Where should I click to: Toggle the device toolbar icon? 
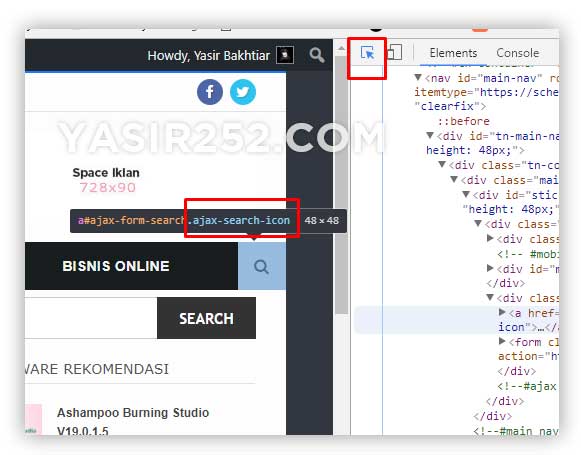click(x=395, y=52)
